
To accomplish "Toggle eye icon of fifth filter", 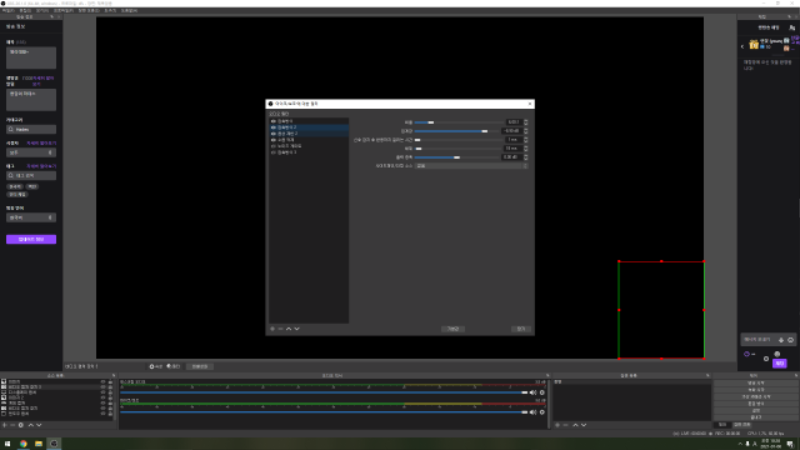I will 273,146.
